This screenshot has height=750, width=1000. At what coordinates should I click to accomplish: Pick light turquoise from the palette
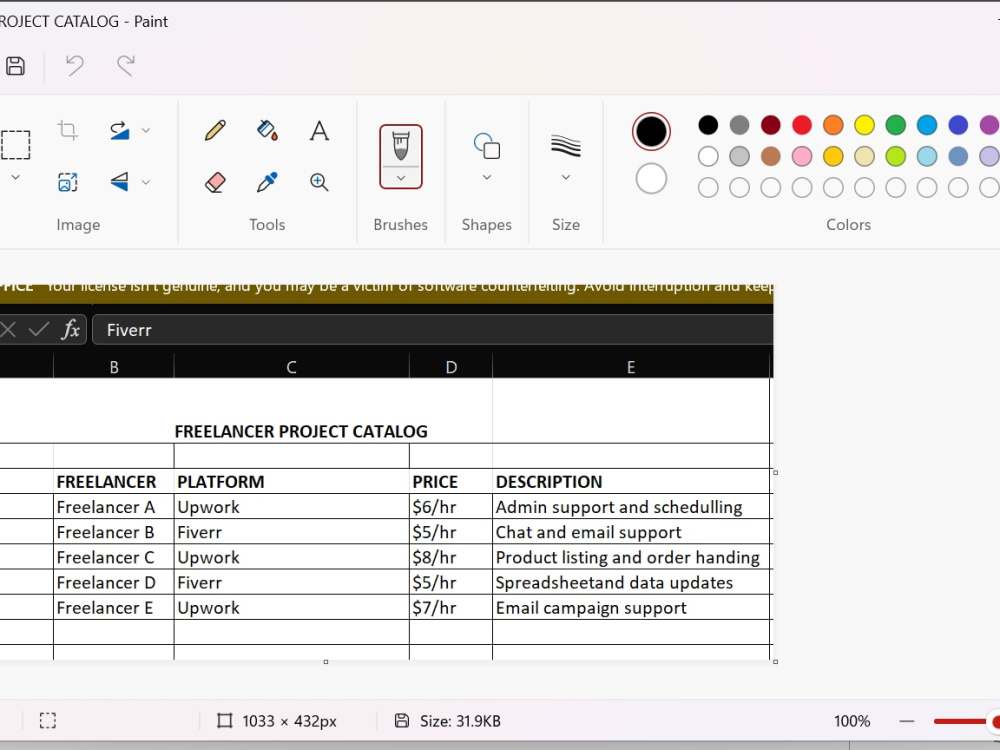click(x=927, y=156)
